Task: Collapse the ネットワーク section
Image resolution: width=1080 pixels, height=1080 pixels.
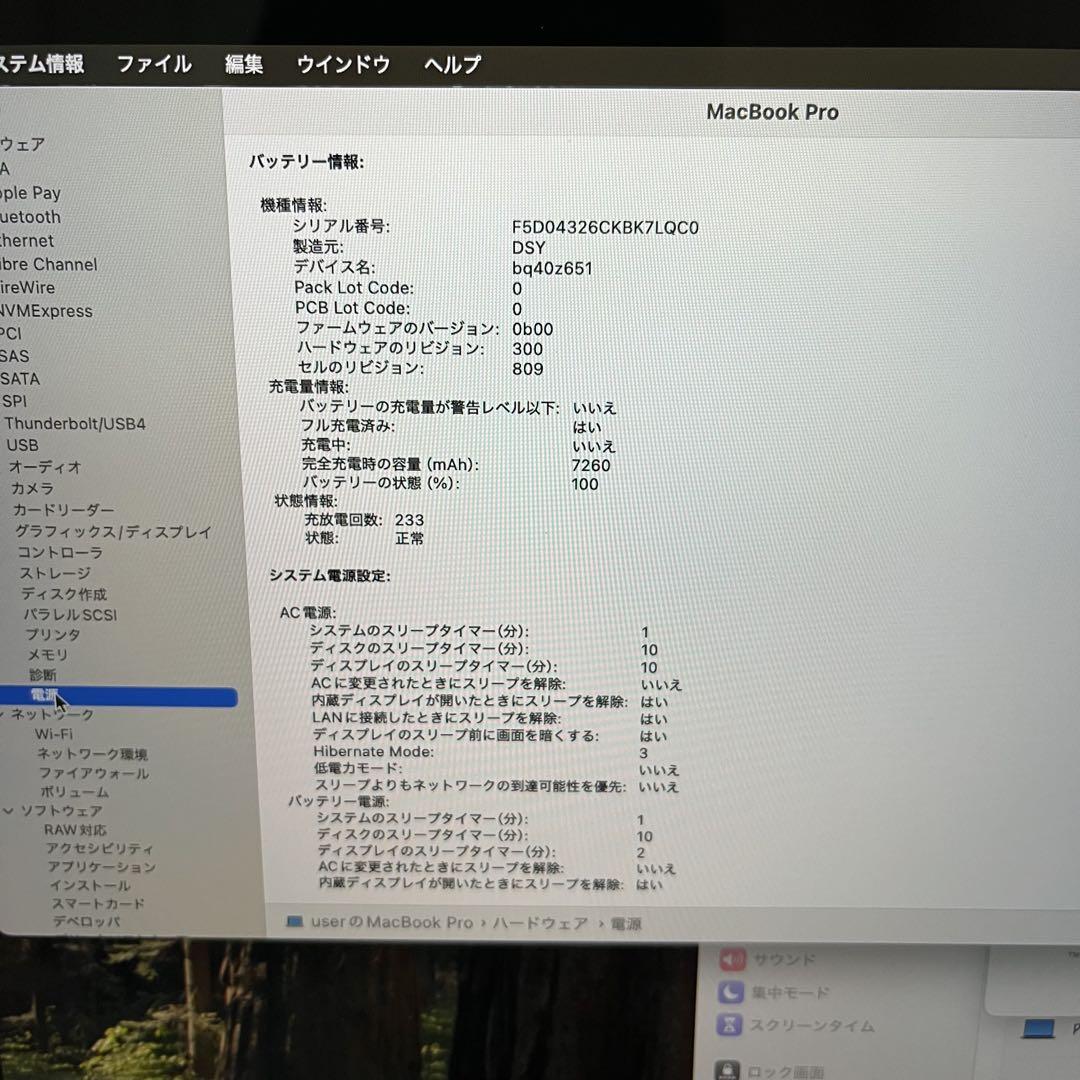Action: coord(2,714)
